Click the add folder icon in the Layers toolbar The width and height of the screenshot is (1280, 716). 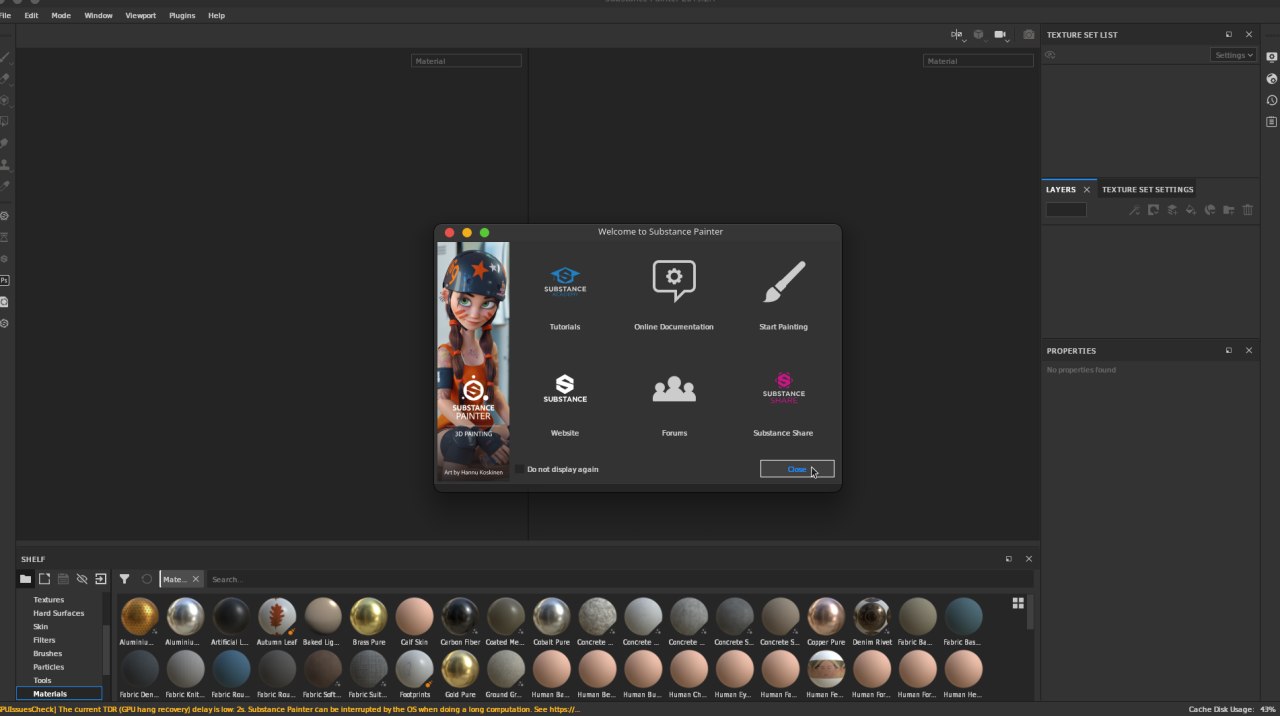click(x=1229, y=210)
